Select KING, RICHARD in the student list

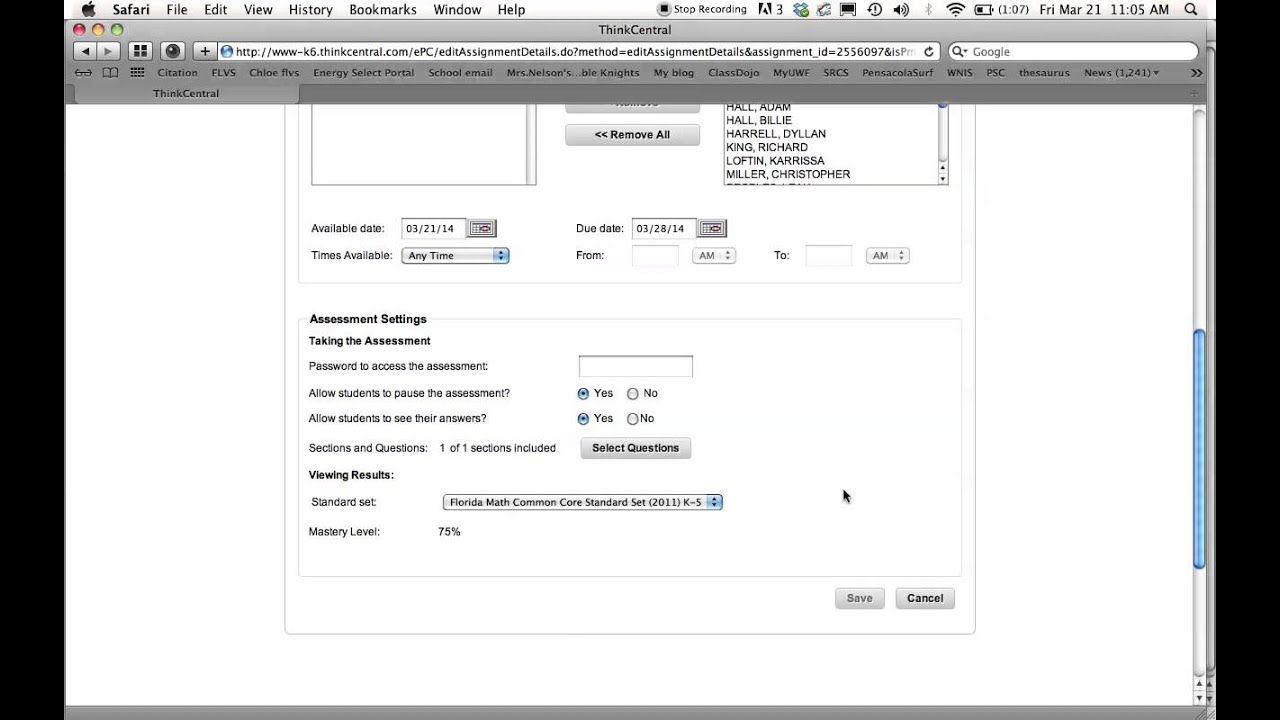click(767, 147)
